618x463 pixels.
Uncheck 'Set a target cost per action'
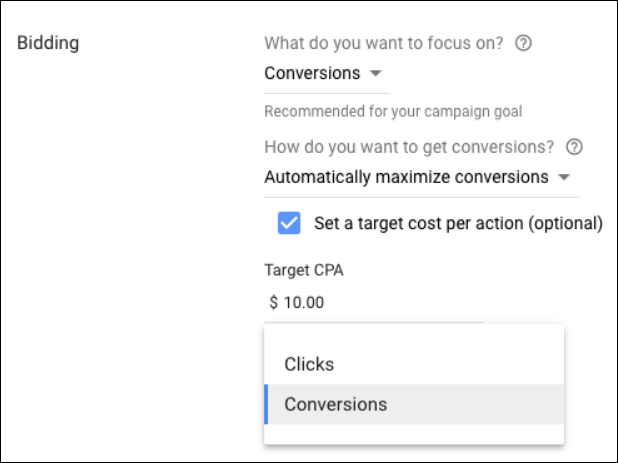pyautogui.click(x=289, y=223)
